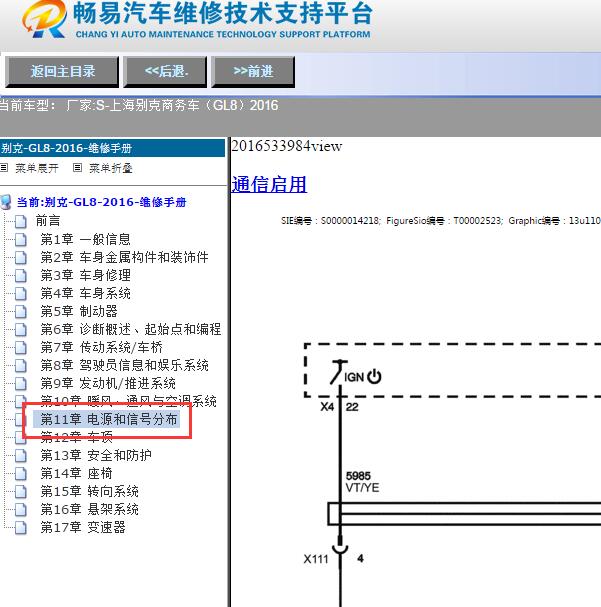Go forward with the >>前进 button

coord(253,72)
